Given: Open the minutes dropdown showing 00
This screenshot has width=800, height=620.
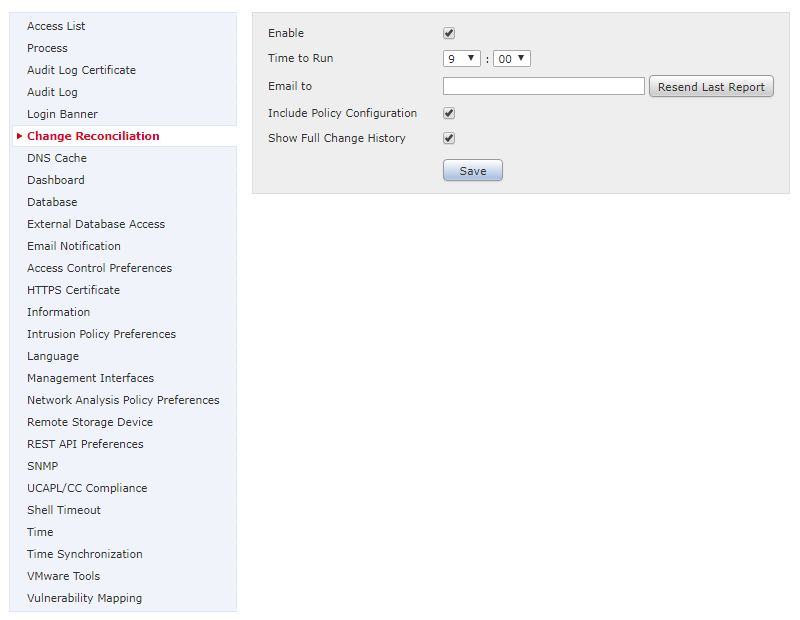Looking at the screenshot, I should click(512, 59).
